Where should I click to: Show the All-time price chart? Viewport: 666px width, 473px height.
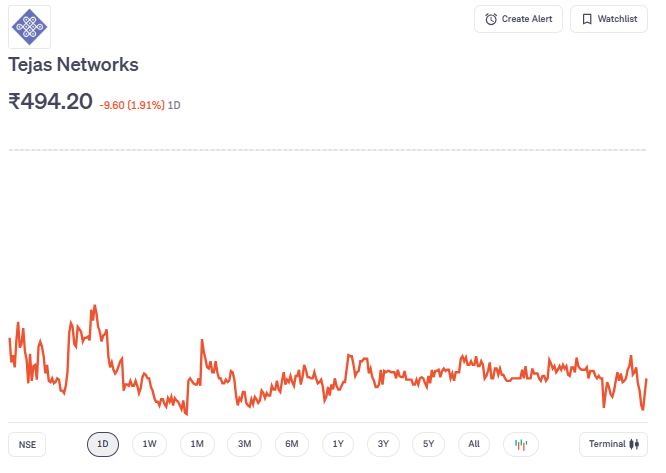[474, 444]
